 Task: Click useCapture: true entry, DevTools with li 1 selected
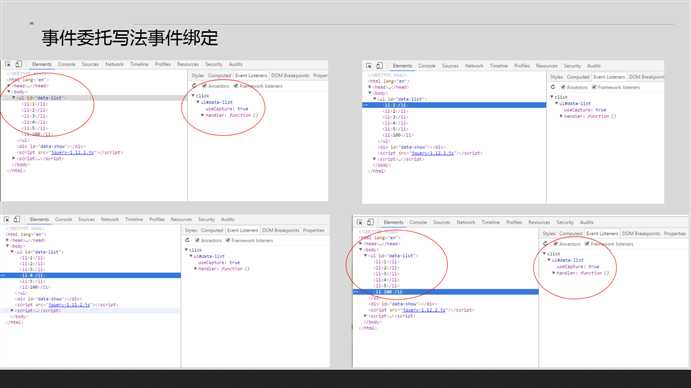coord(585,110)
